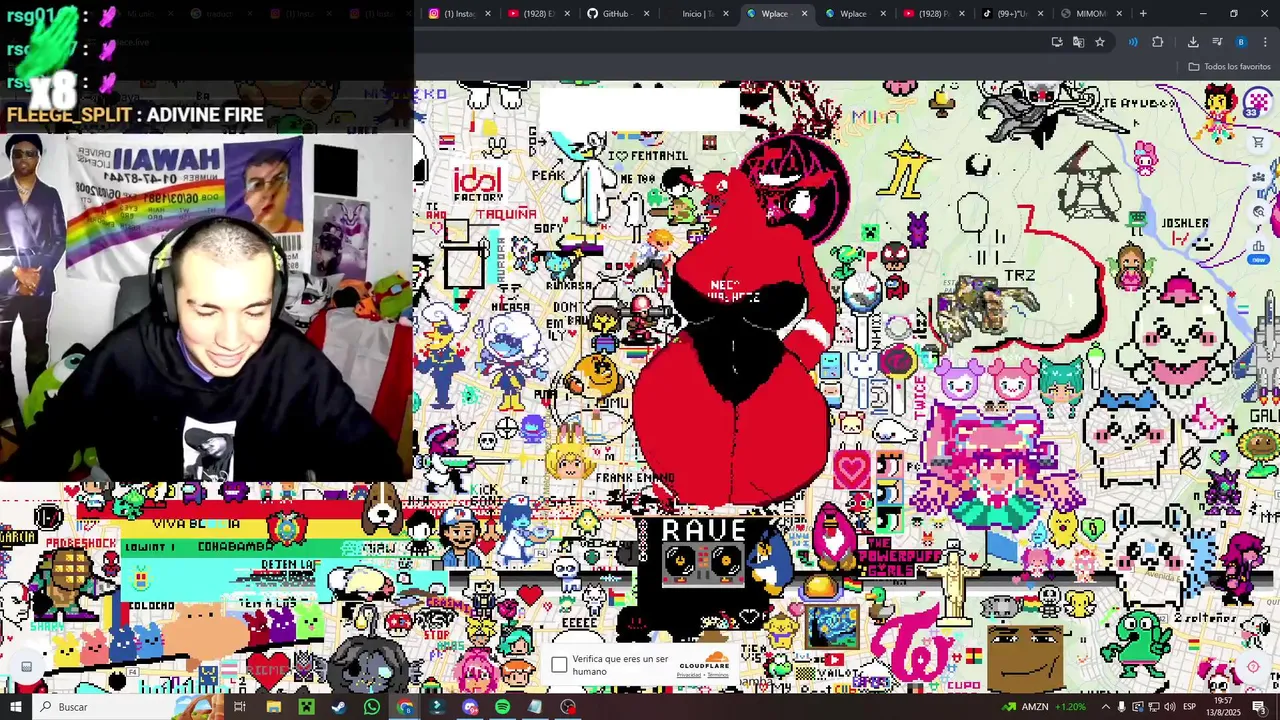Open the media controls icon
This screenshot has height=720, width=1280.
(x=1217, y=42)
